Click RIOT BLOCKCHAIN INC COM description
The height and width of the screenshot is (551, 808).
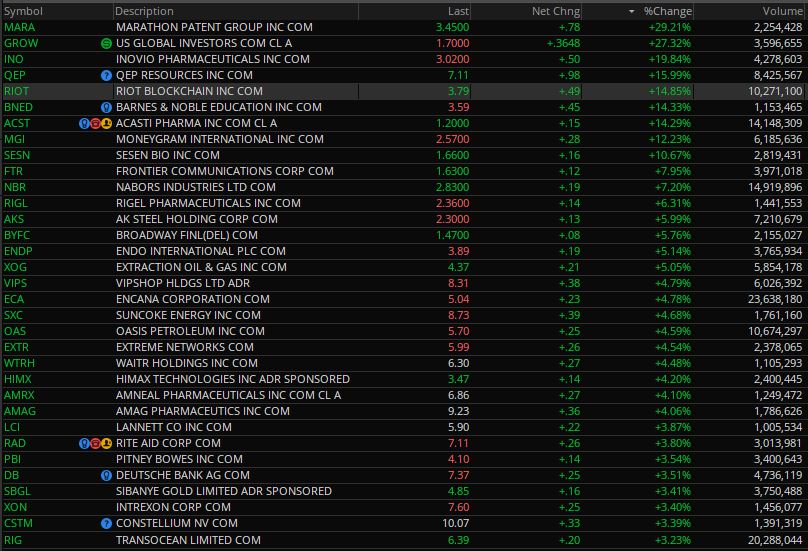189,91
